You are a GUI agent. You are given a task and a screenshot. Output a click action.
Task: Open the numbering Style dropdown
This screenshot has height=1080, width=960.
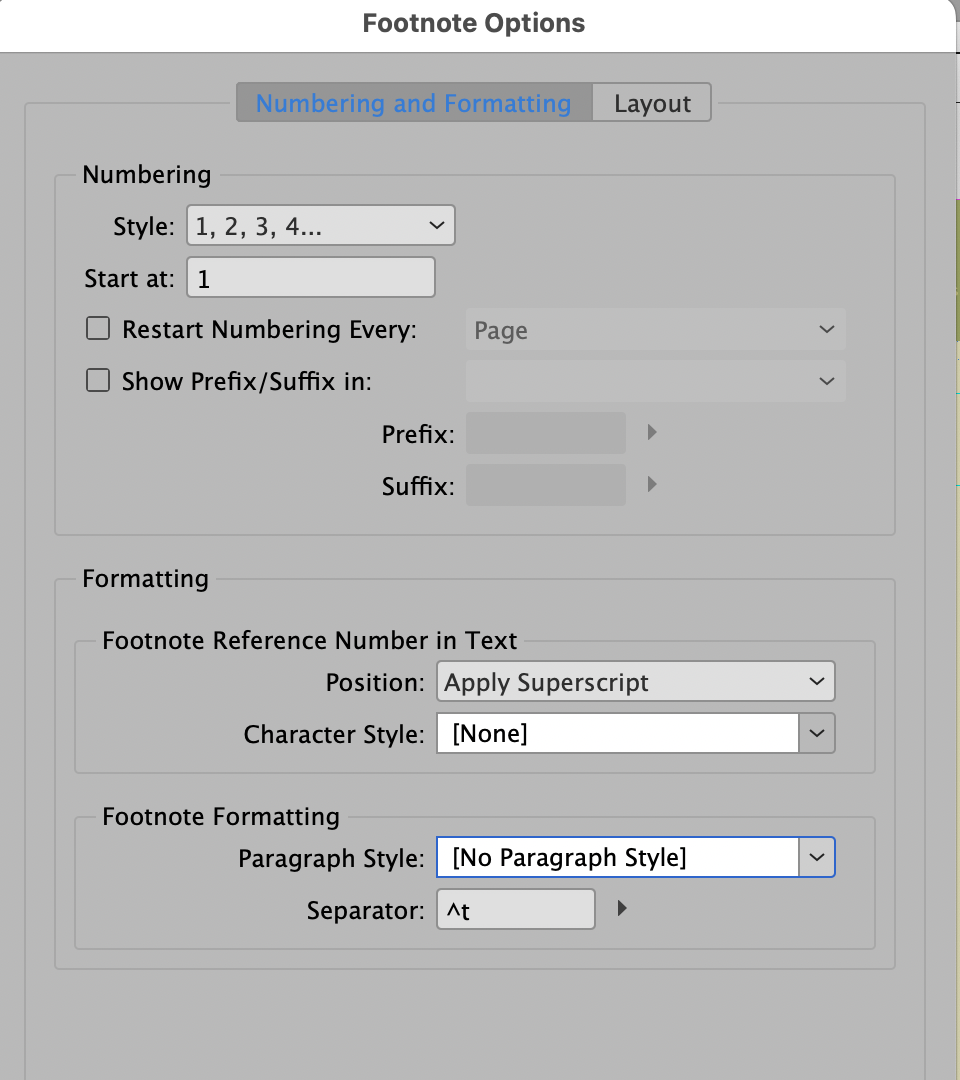click(320, 225)
